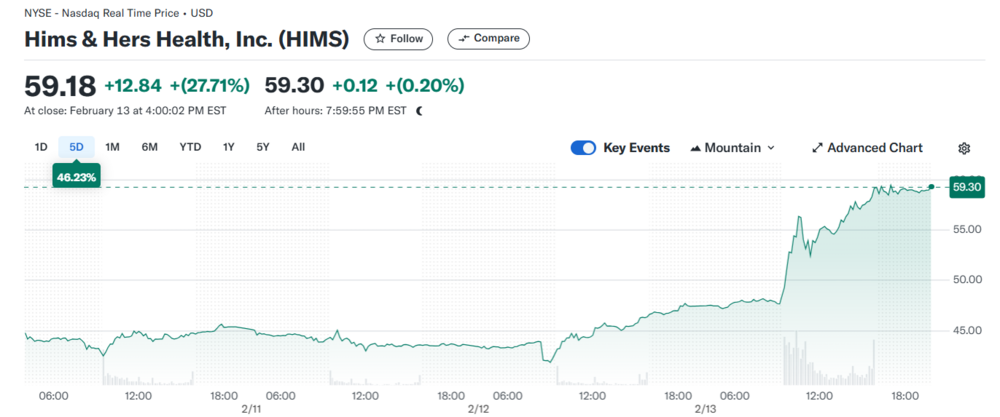
Task: Expand the Mountain dropdown chevron
Action: pos(771,148)
